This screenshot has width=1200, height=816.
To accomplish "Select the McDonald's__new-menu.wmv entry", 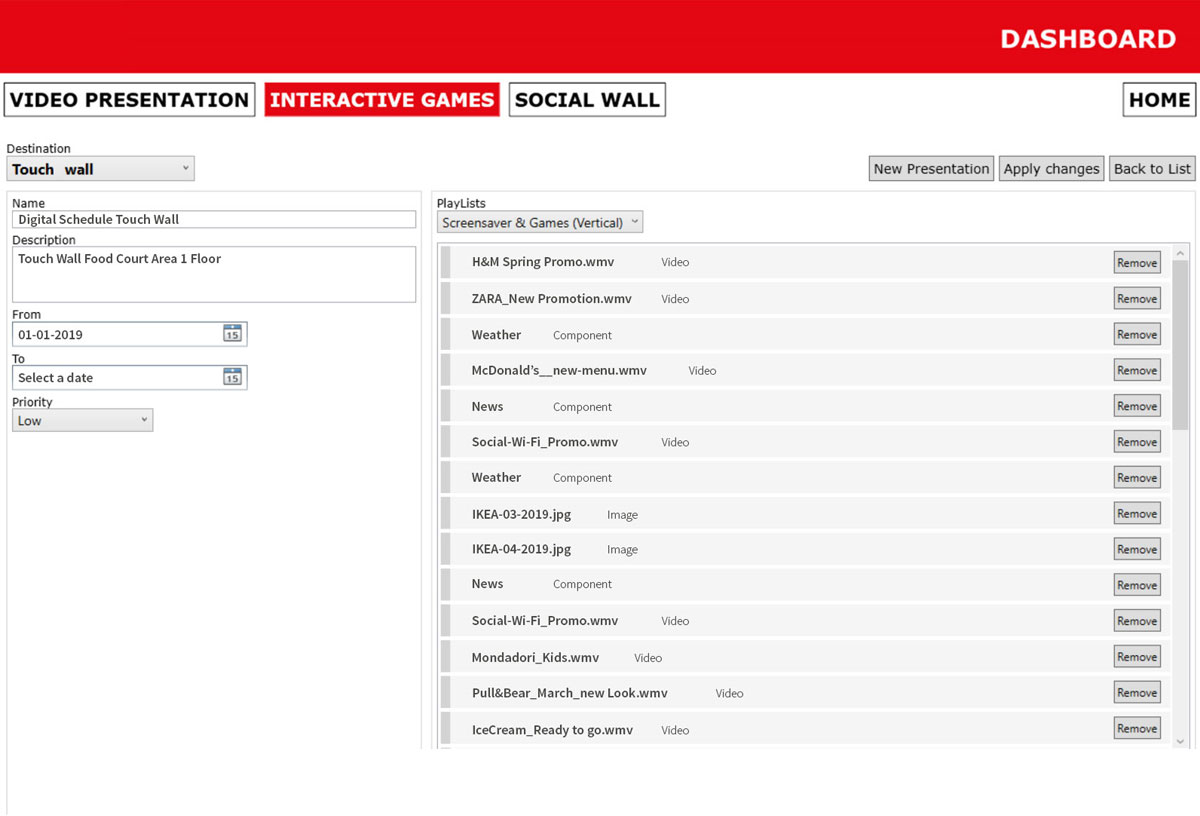I will point(805,370).
